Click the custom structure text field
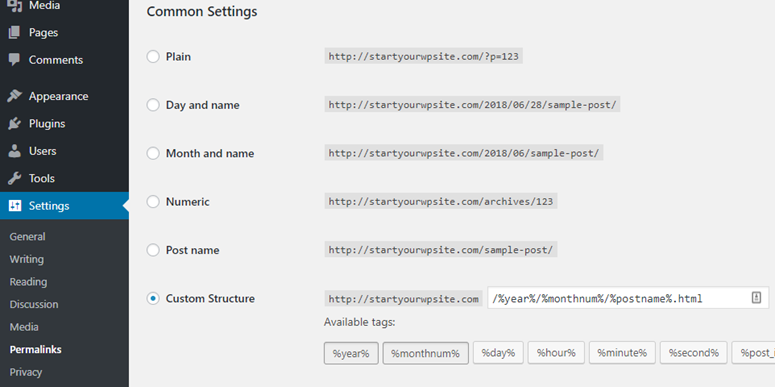Image resolution: width=775 pixels, height=387 pixels. [x=628, y=298]
